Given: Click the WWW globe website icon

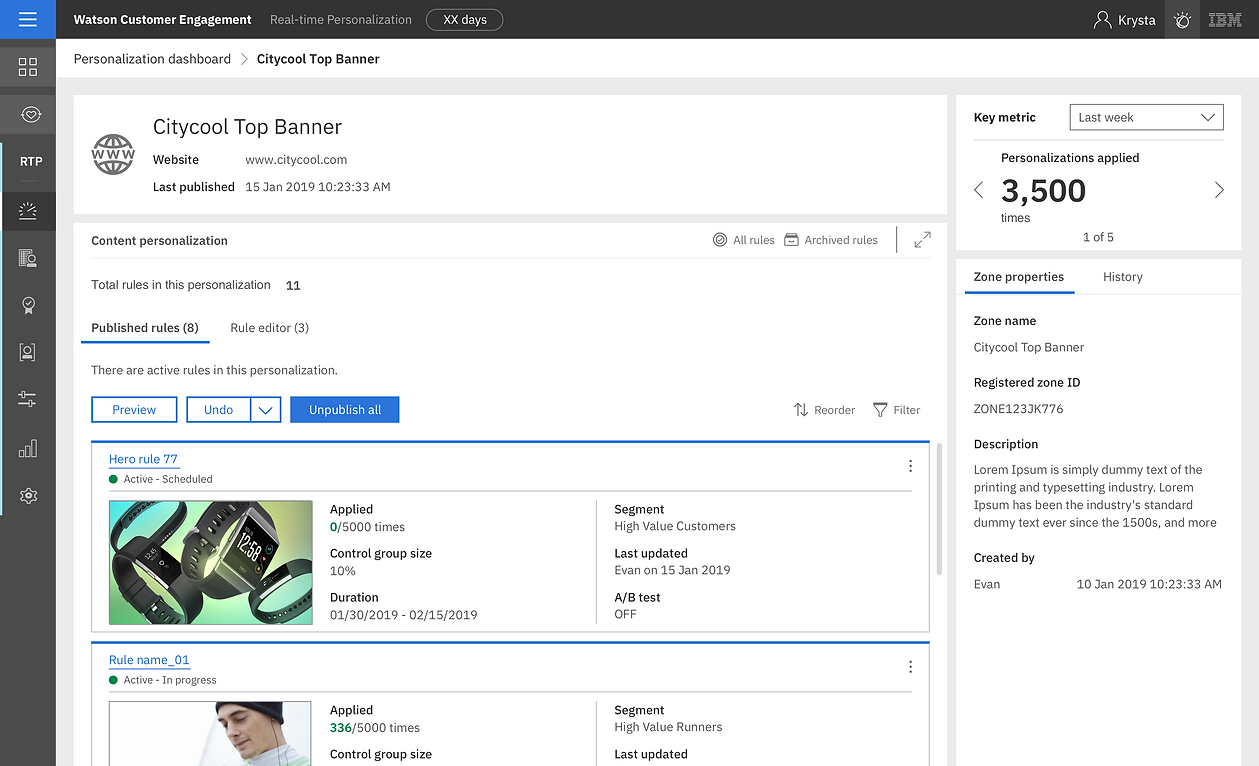Looking at the screenshot, I should point(113,155).
